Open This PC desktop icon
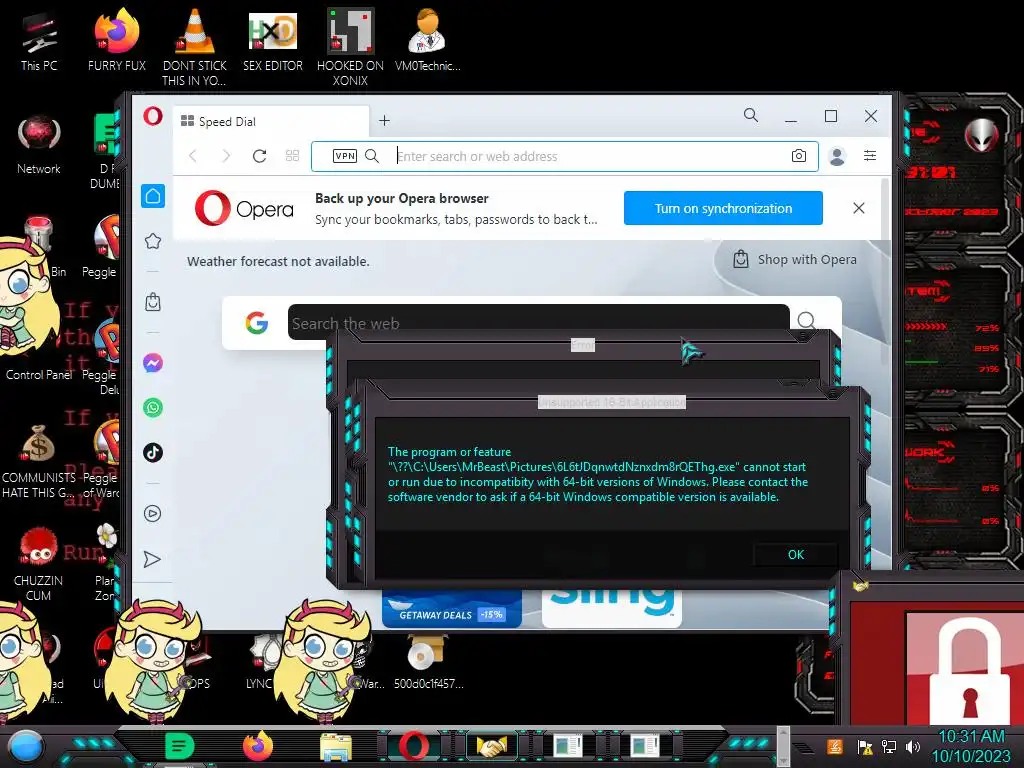This screenshot has height=768, width=1024. click(39, 42)
